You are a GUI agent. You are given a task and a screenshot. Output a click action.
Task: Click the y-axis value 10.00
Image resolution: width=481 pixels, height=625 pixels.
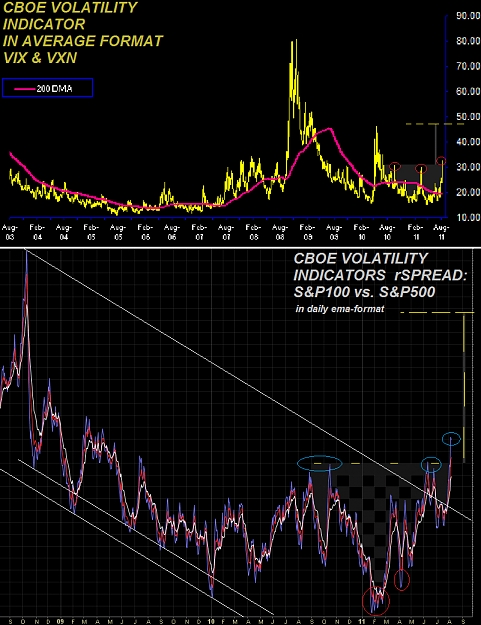pos(468,217)
